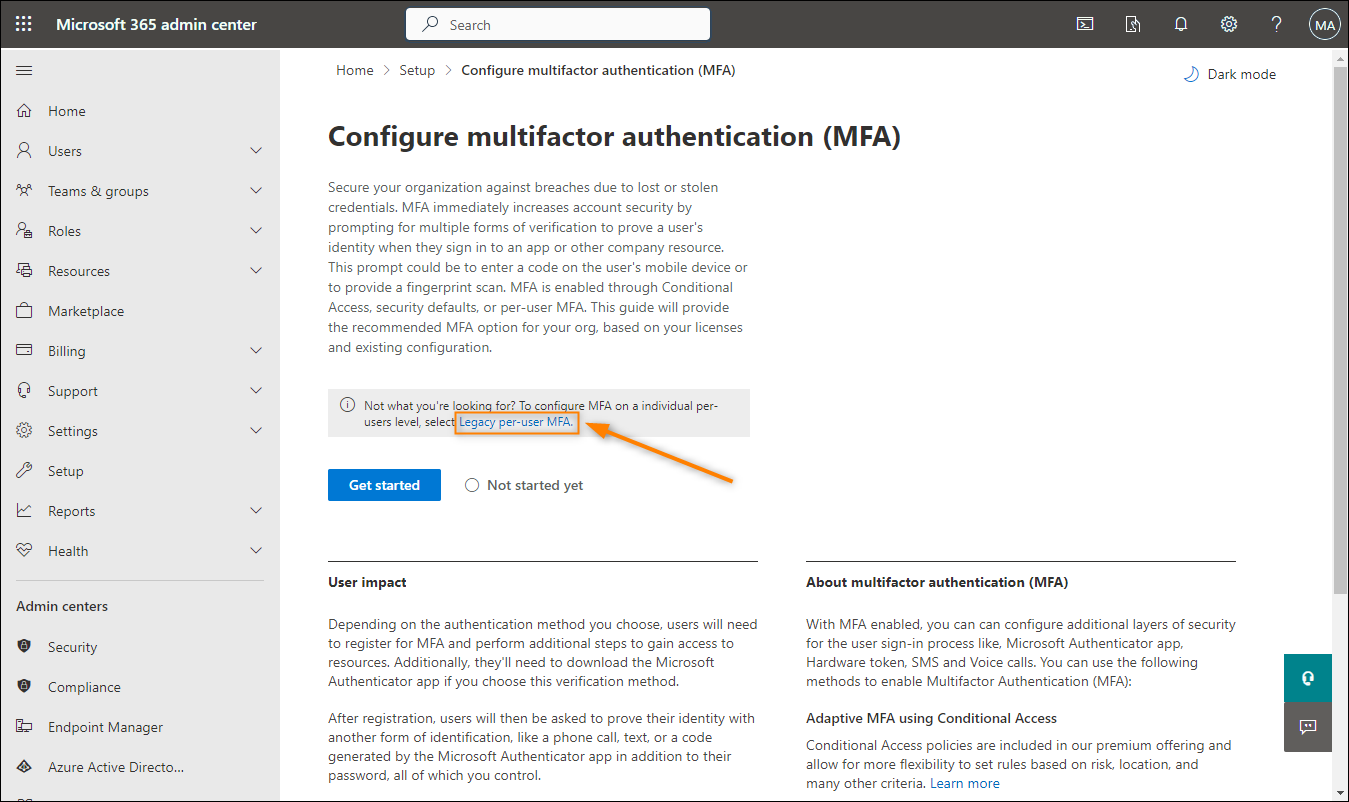Open the Cloud Shell icon in header
Image resolution: width=1349 pixels, height=802 pixels.
(1085, 24)
